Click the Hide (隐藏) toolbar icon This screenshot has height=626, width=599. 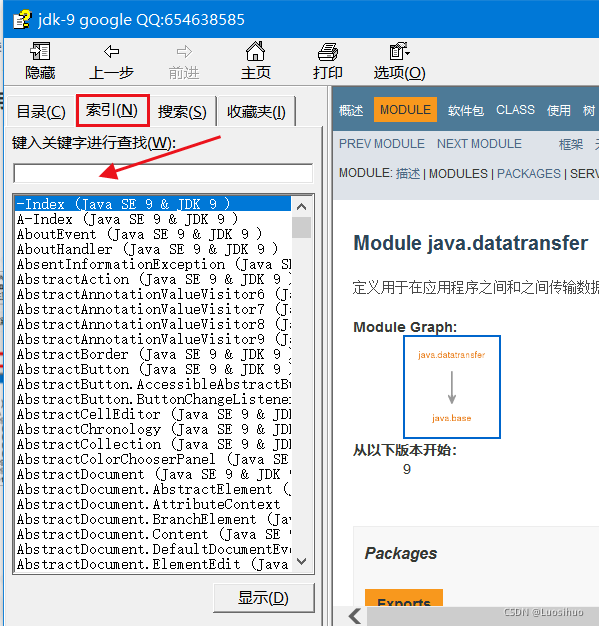40,52
